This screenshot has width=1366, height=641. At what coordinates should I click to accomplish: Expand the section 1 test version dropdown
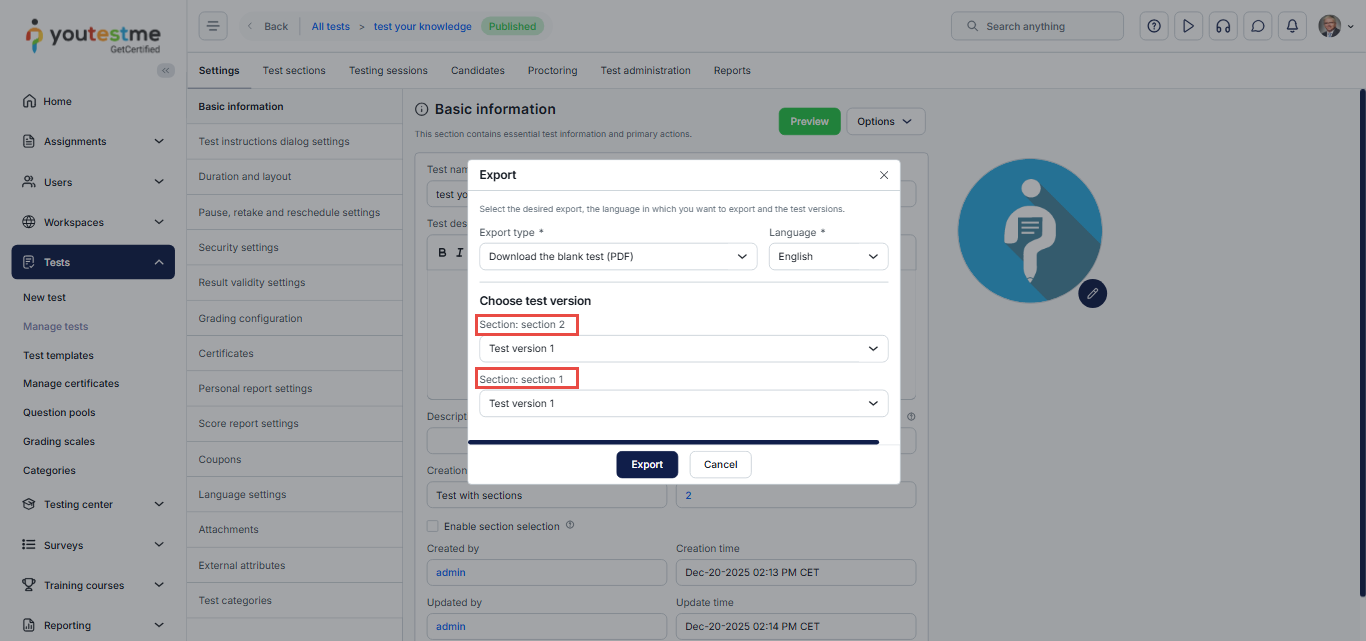[x=683, y=403]
